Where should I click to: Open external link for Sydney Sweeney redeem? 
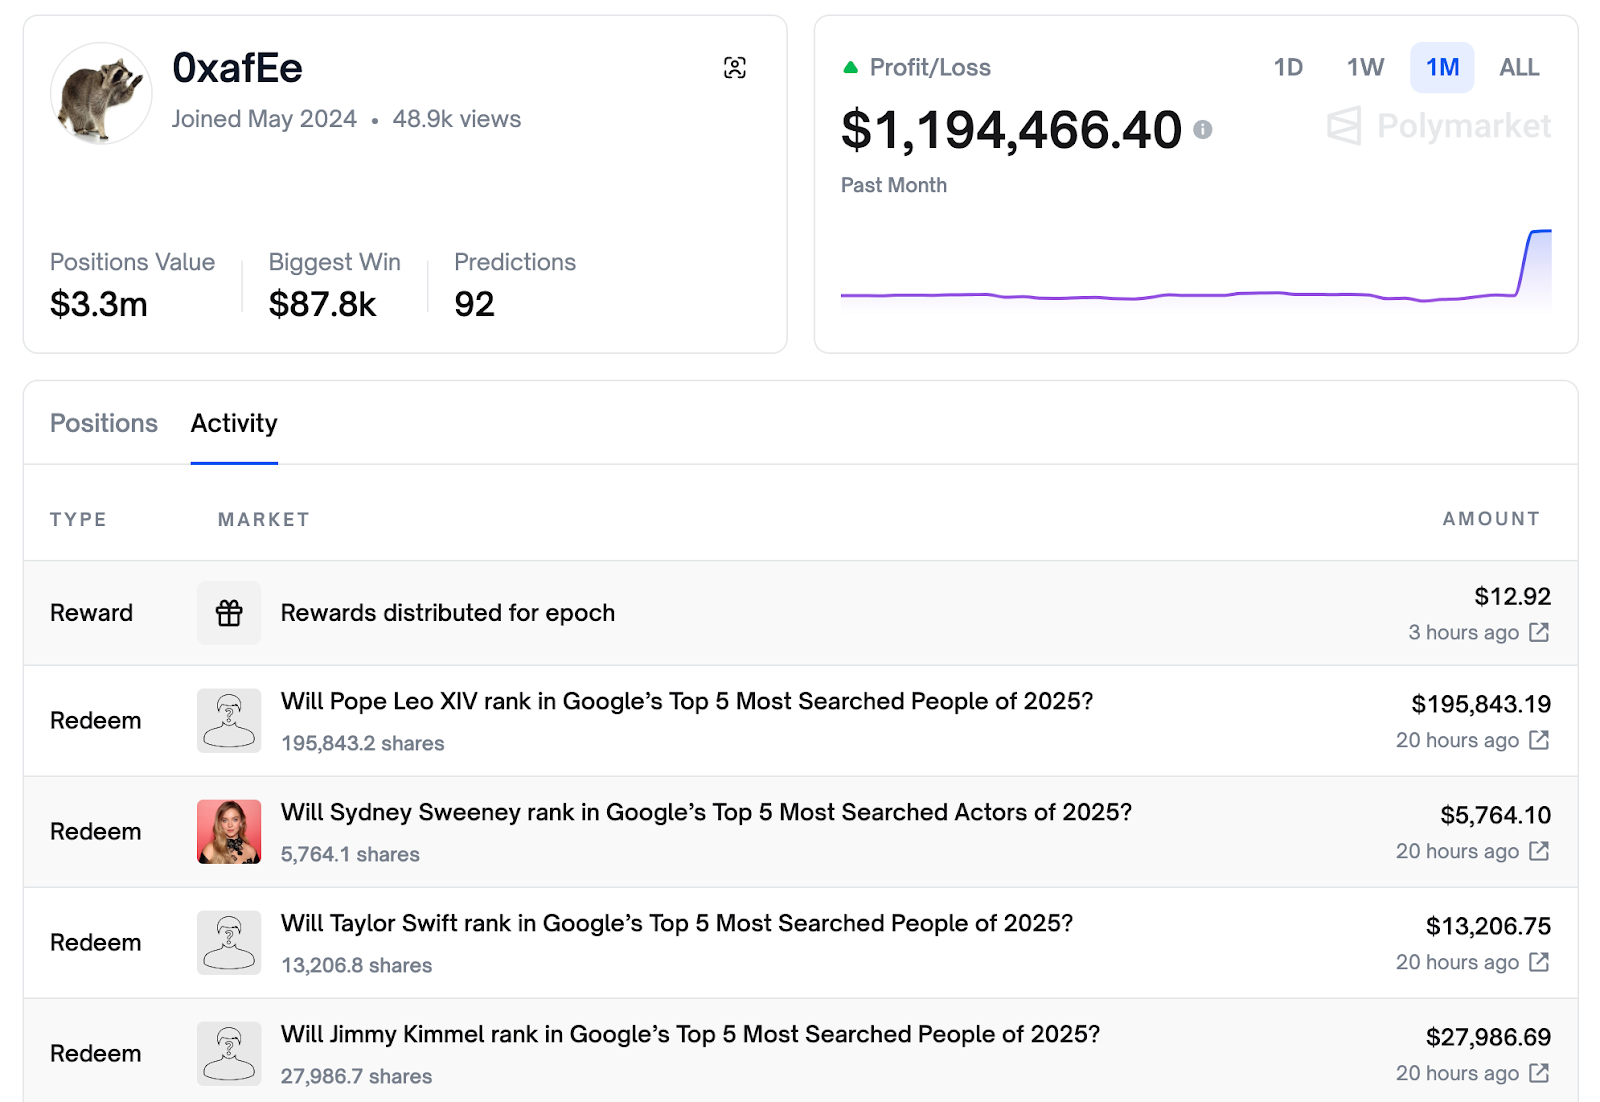pyautogui.click(x=1539, y=851)
